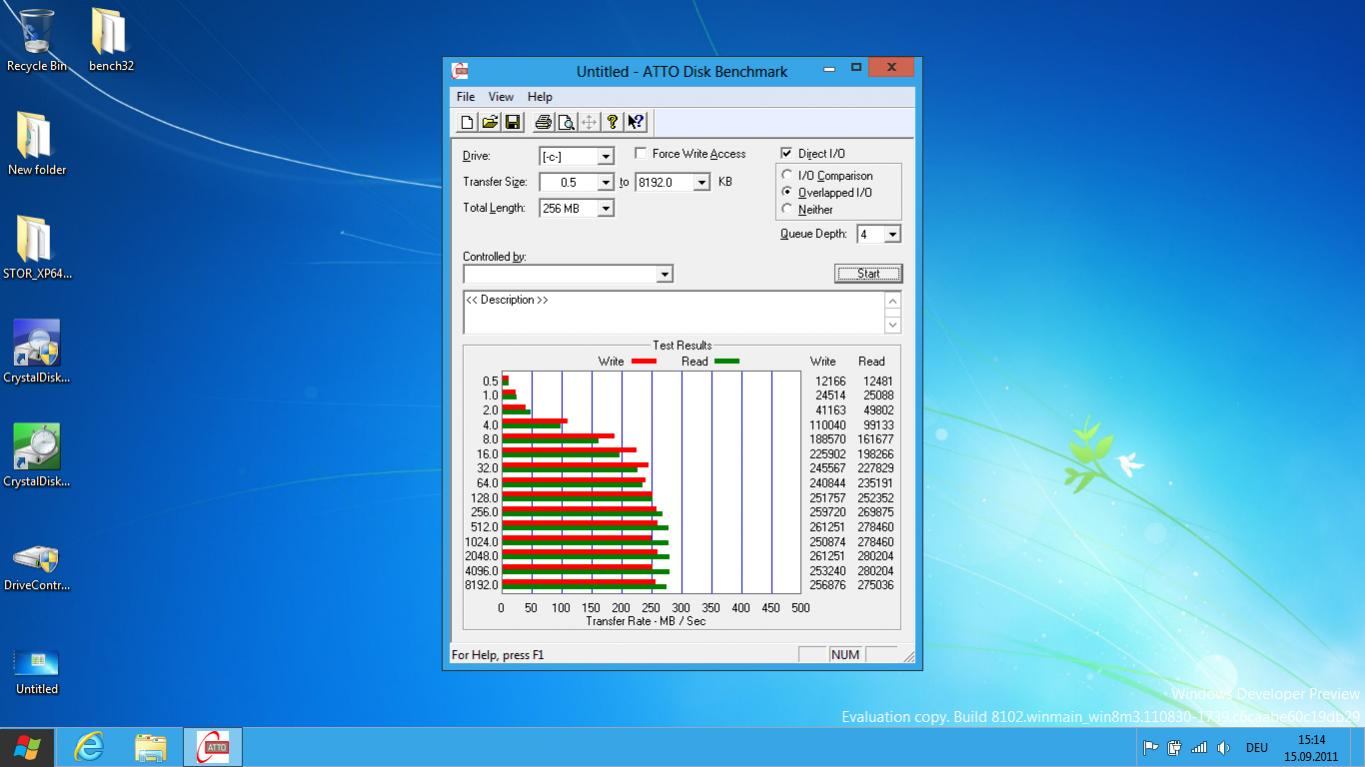Click the read value 280204 in row 2048.0
Viewport: 1365px width, 767px height.
(x=875, y=556)
